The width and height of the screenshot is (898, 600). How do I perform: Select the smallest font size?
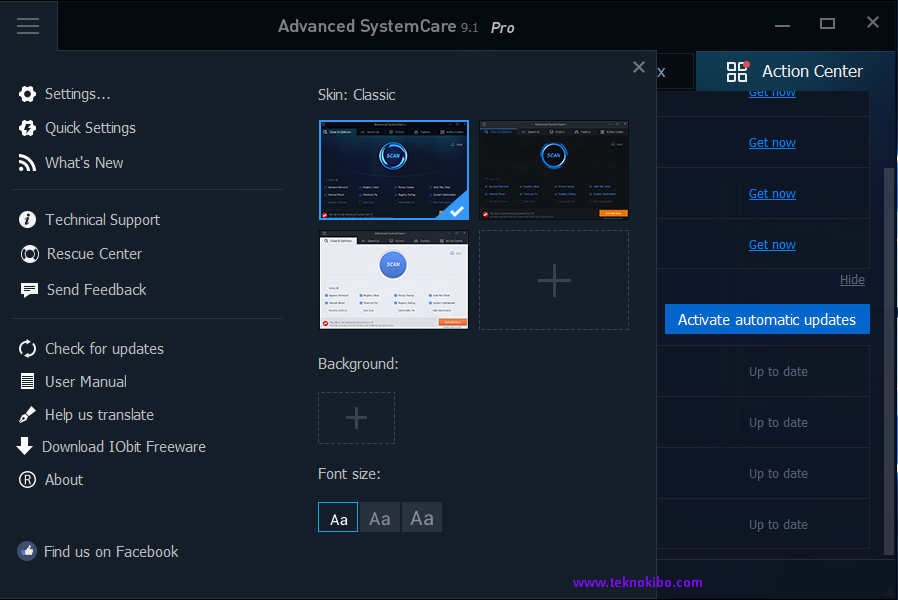tap(337, 517)
